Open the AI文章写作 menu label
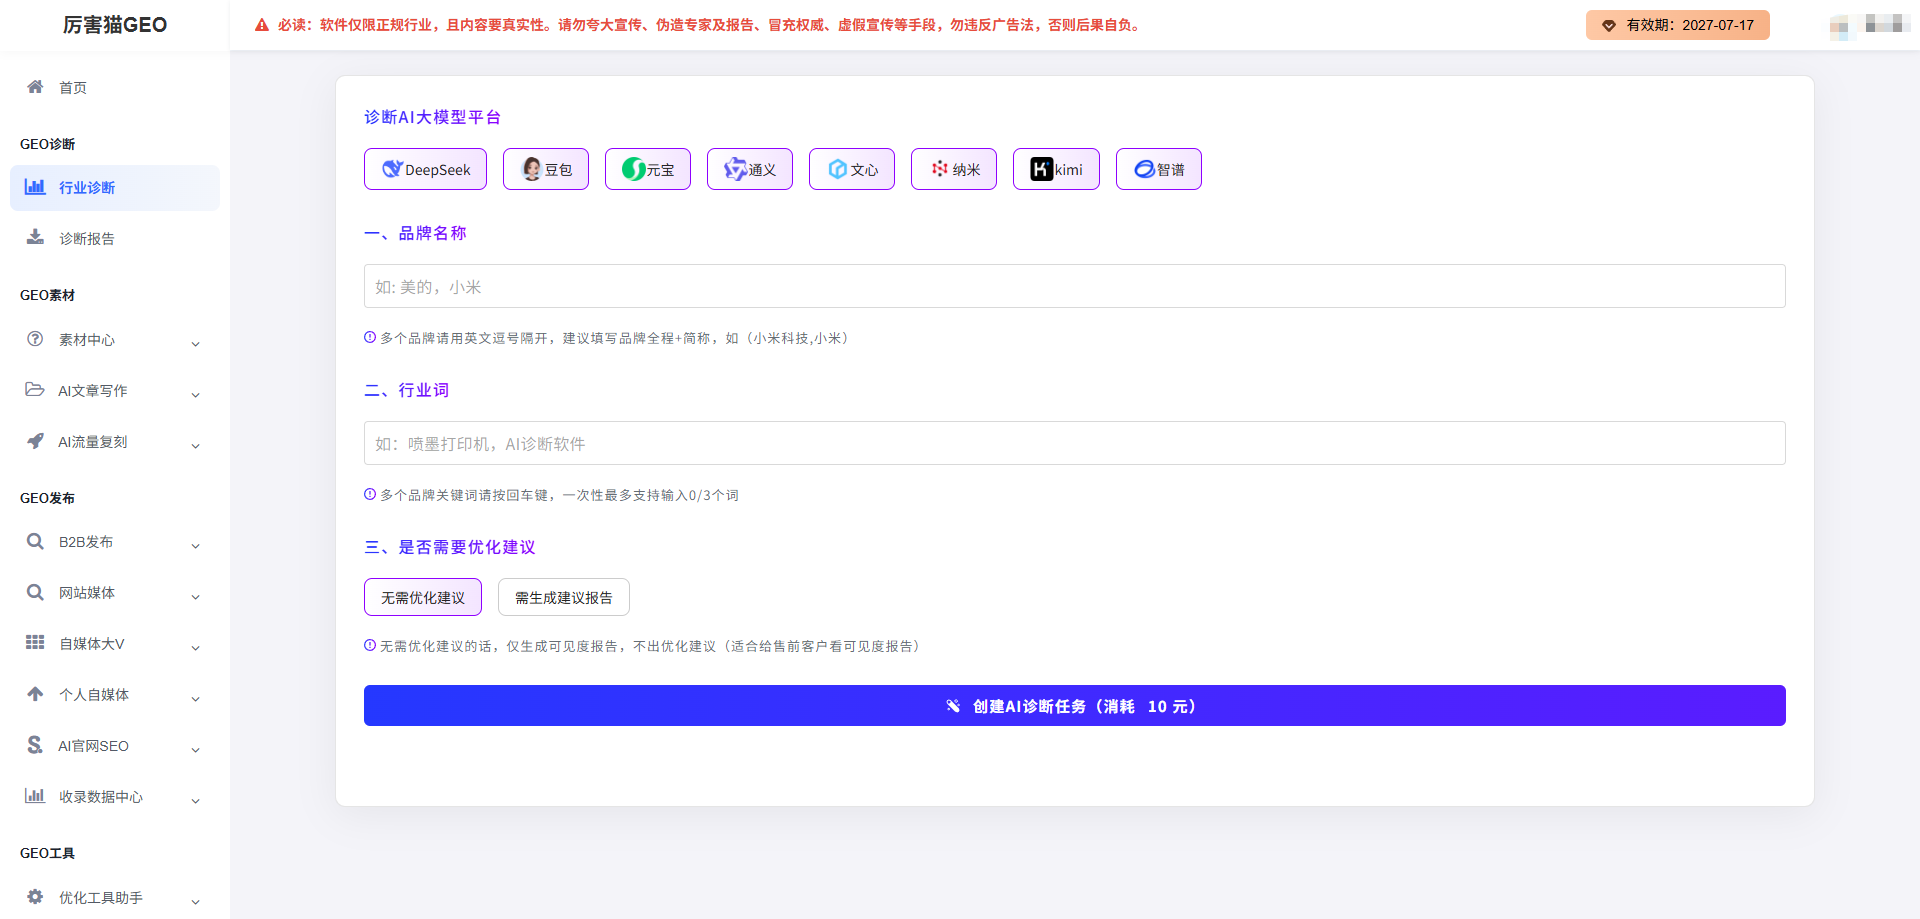Viewport: 1920px width, 919px height. (93, 391)
